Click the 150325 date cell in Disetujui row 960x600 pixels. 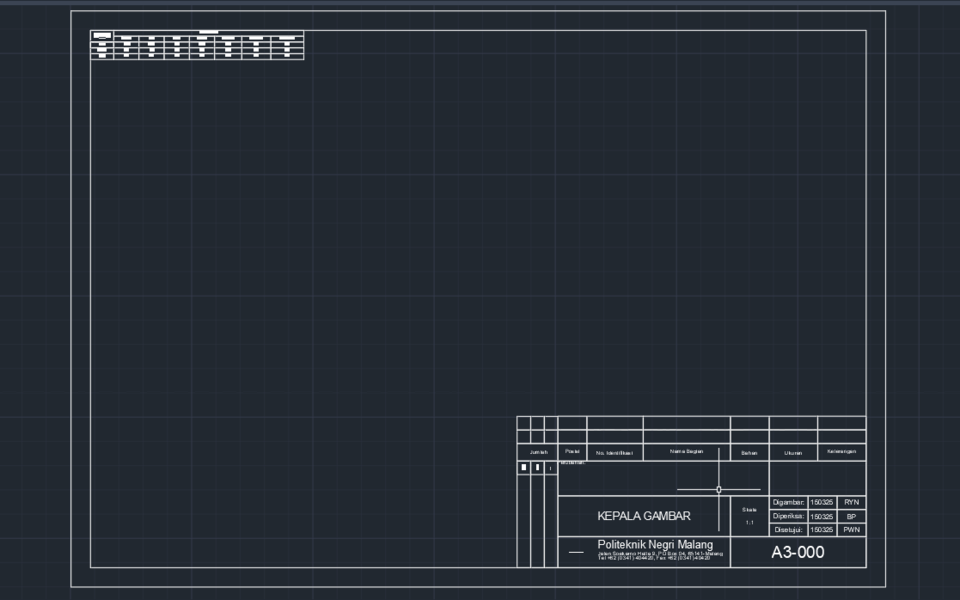tap(821, 530)
